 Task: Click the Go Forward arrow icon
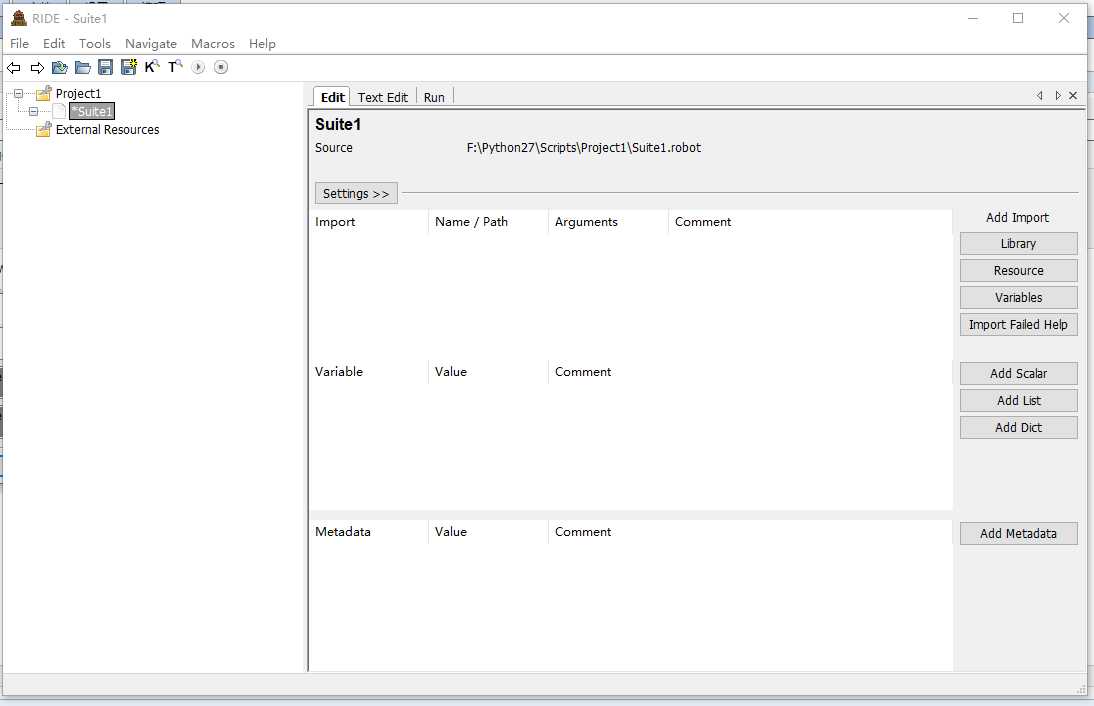click(x=37, y=68)
